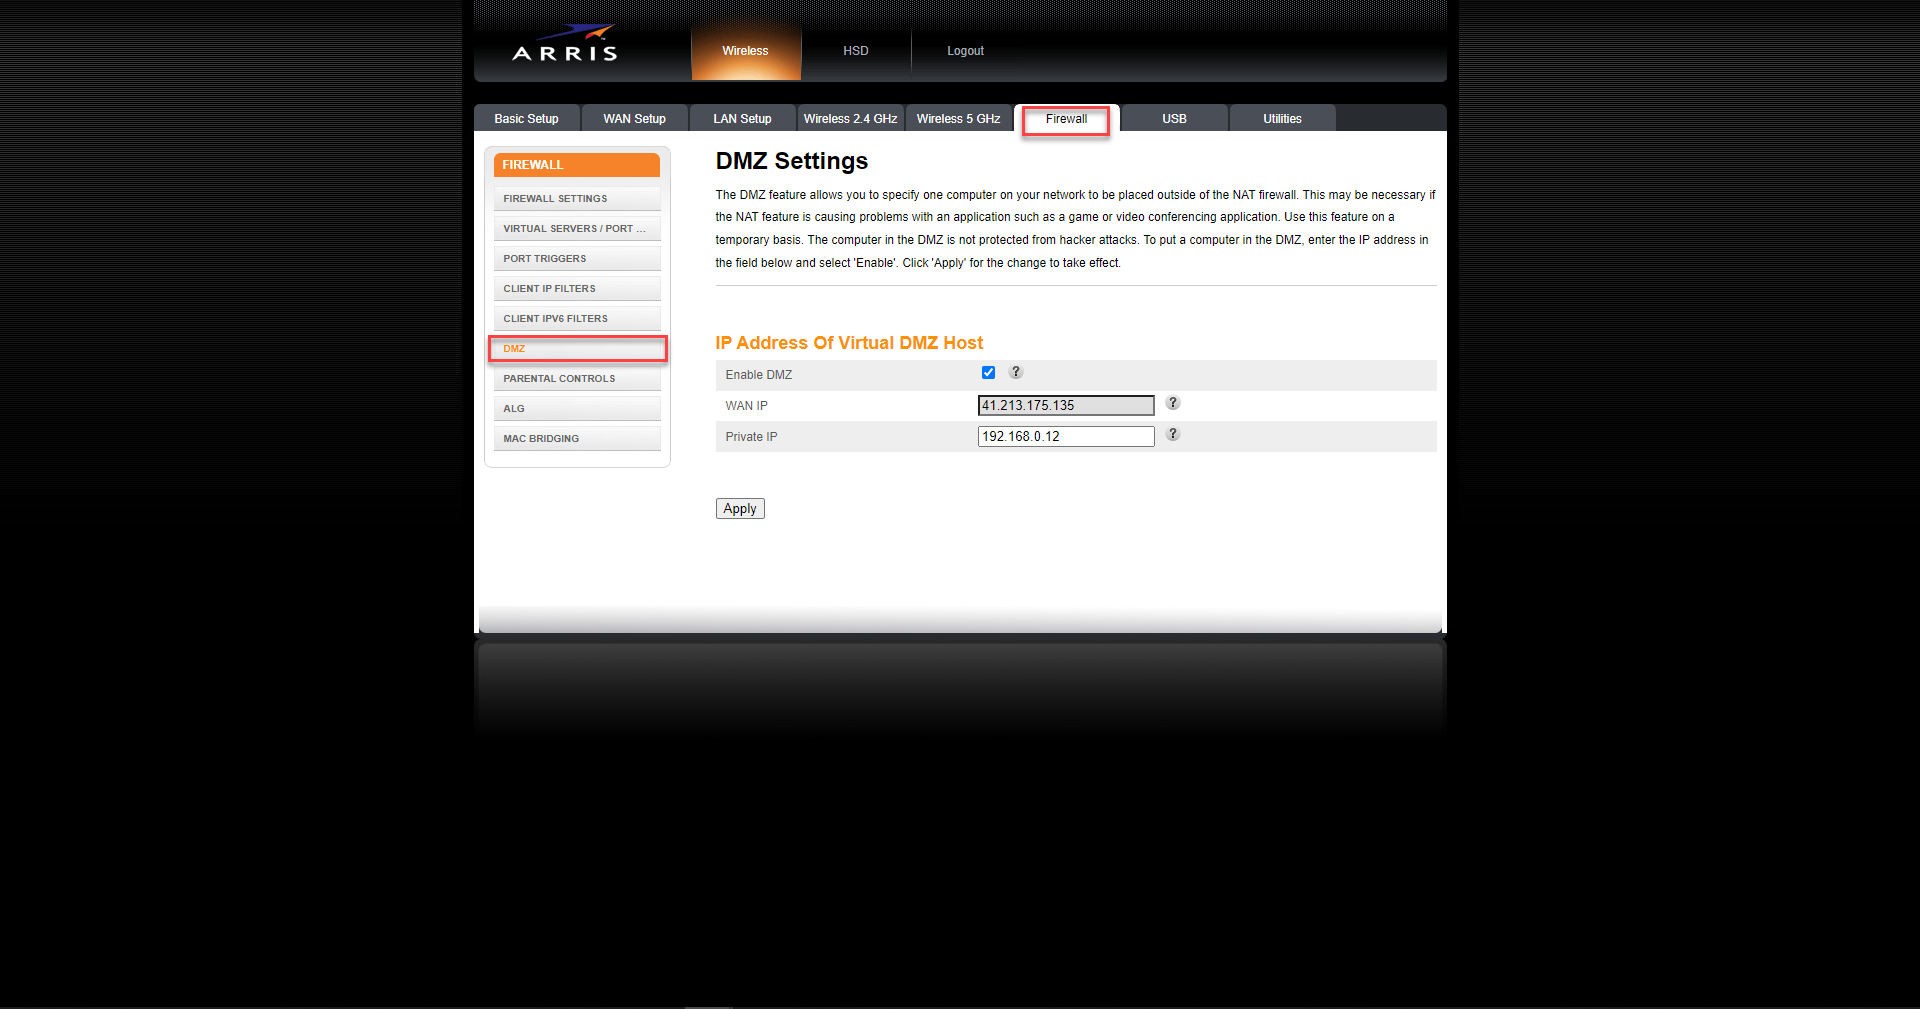Open Wireless 2.4 GHz settings

pyautogui.click(x=850, y=118)
